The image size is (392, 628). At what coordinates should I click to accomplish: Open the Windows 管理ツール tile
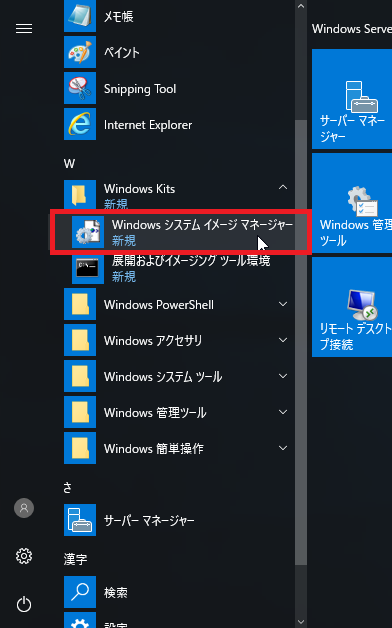tap(352, 203)
